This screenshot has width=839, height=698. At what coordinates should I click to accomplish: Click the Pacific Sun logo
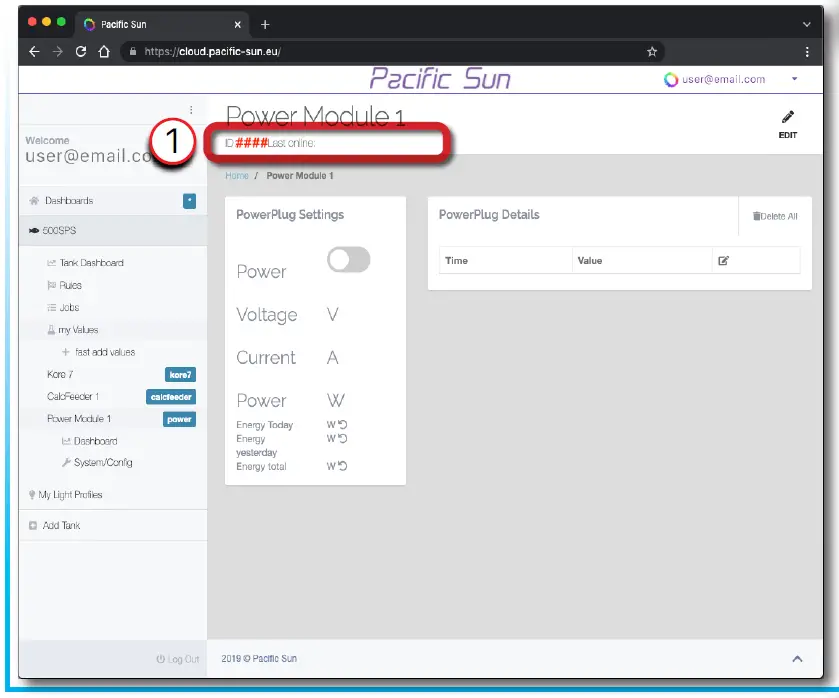point(440,79)
